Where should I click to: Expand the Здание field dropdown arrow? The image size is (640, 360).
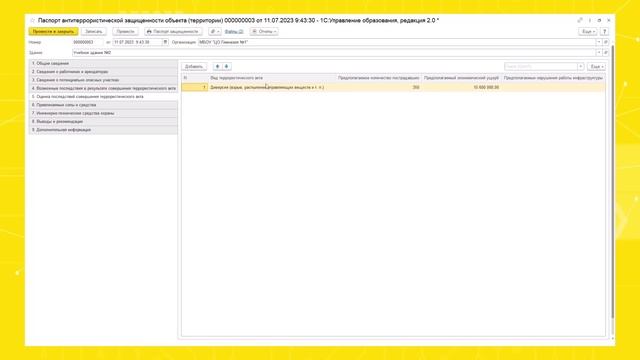(x=599, y=53)
